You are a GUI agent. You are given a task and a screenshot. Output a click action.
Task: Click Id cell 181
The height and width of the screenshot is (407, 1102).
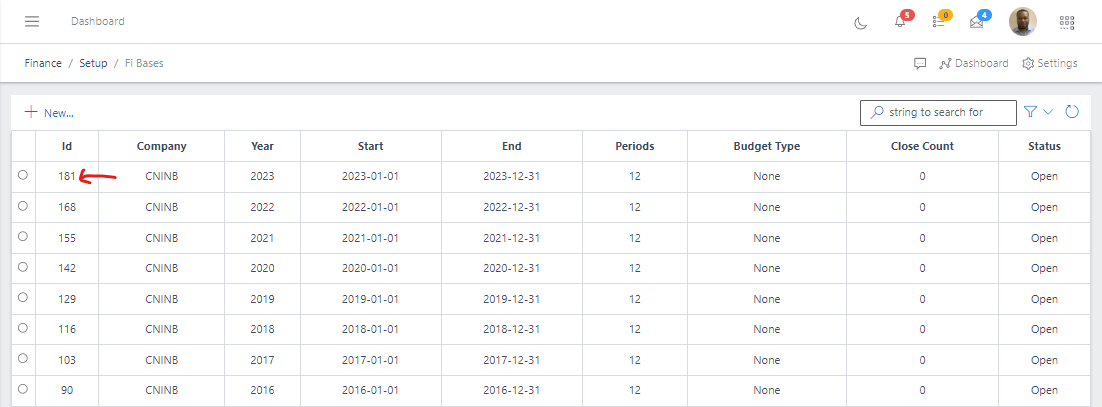point(67,176)
